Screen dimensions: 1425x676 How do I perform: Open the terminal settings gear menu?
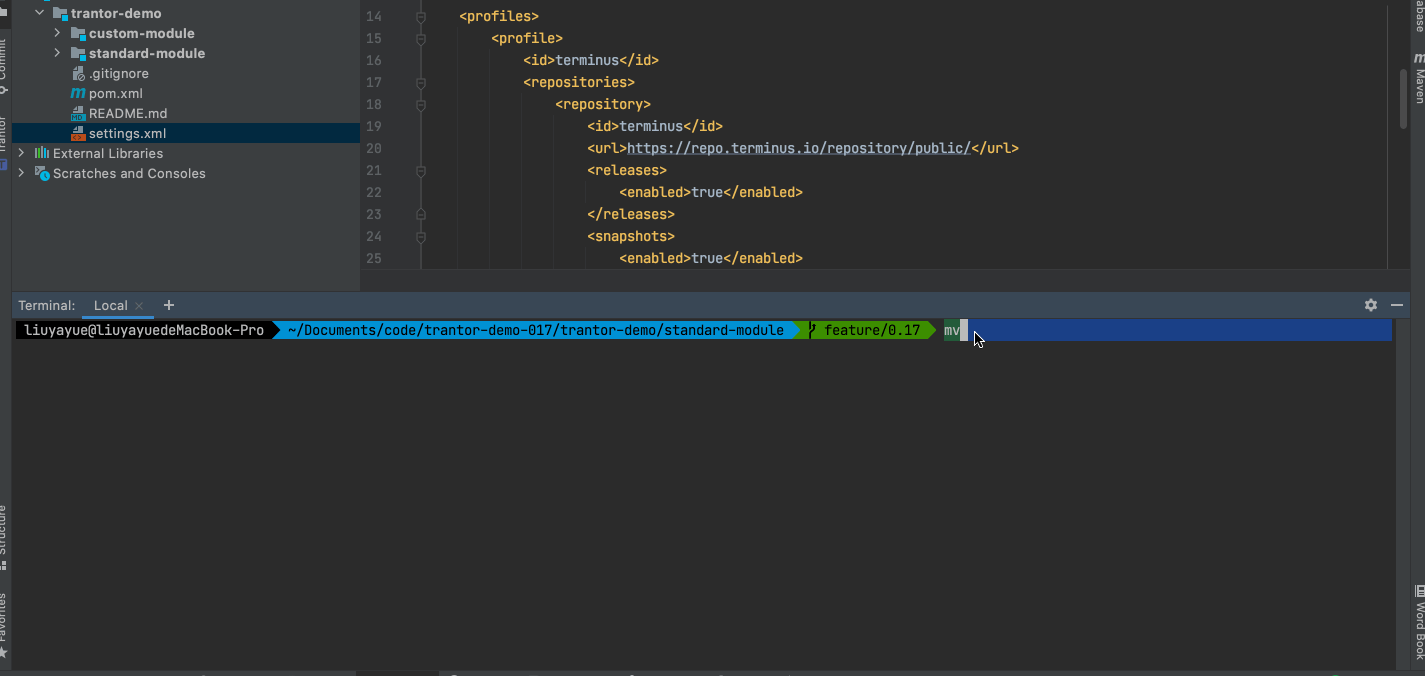pyautogui.click(x=1370, y=305)
